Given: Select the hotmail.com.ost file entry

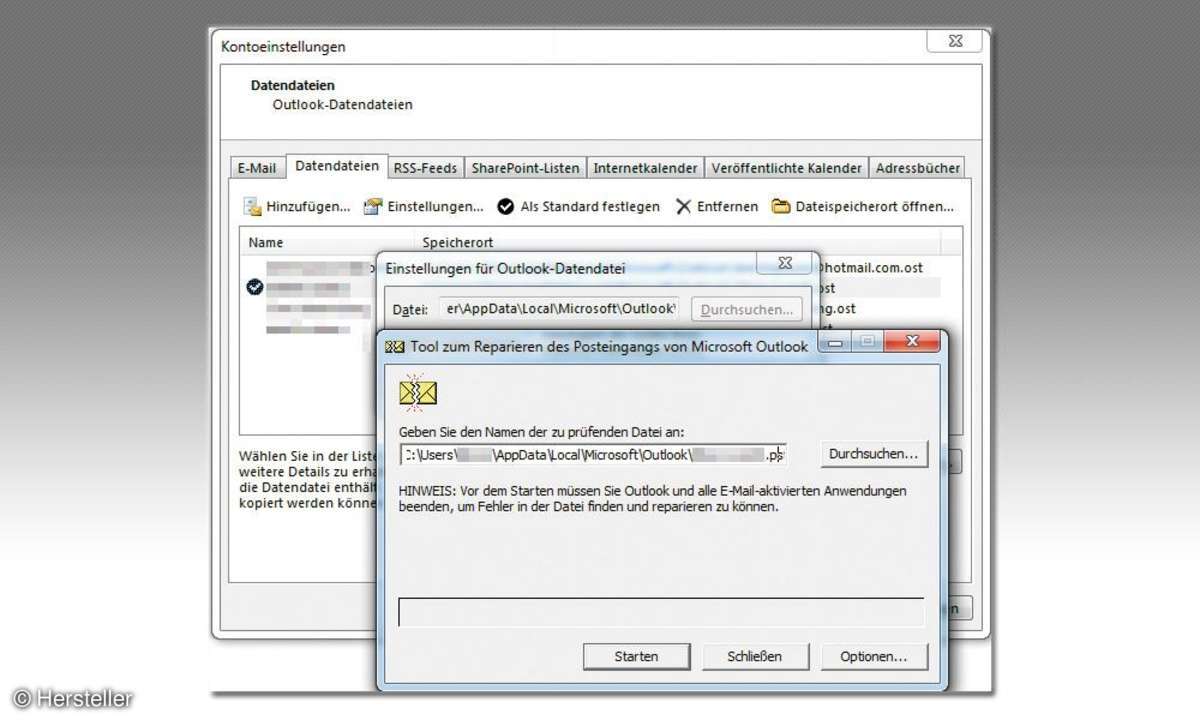Looking at the screenshot, I should [x=870, y=268].
